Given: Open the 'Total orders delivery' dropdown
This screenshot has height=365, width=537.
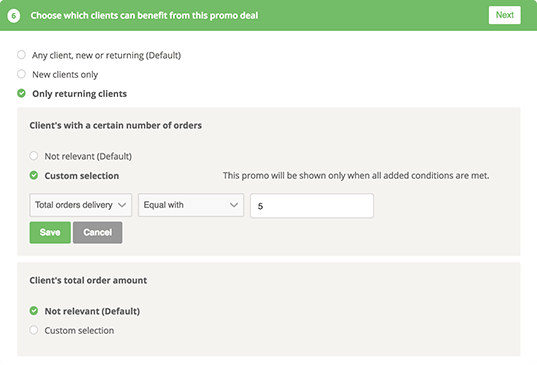Looking at the screenshot, I should 80,205.
